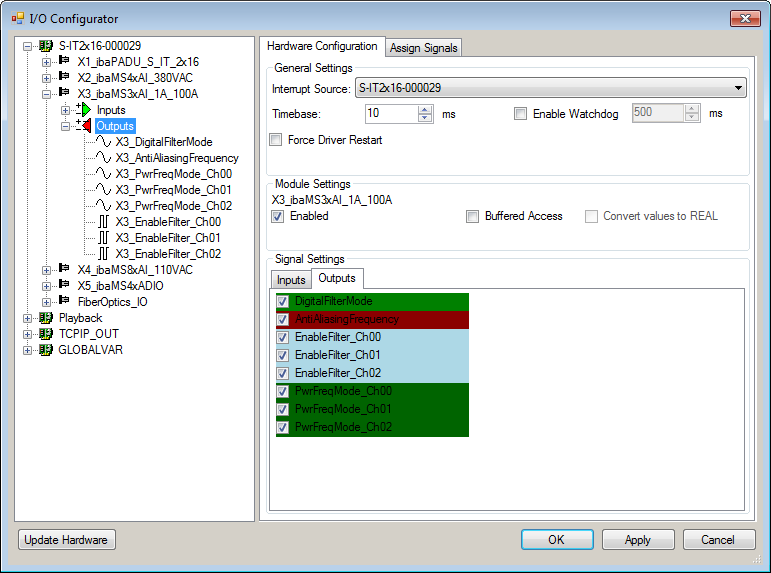This screenshot has height=573, width=771.
Task: Switch to the Assign Signals tab
Action: (423, 48)
